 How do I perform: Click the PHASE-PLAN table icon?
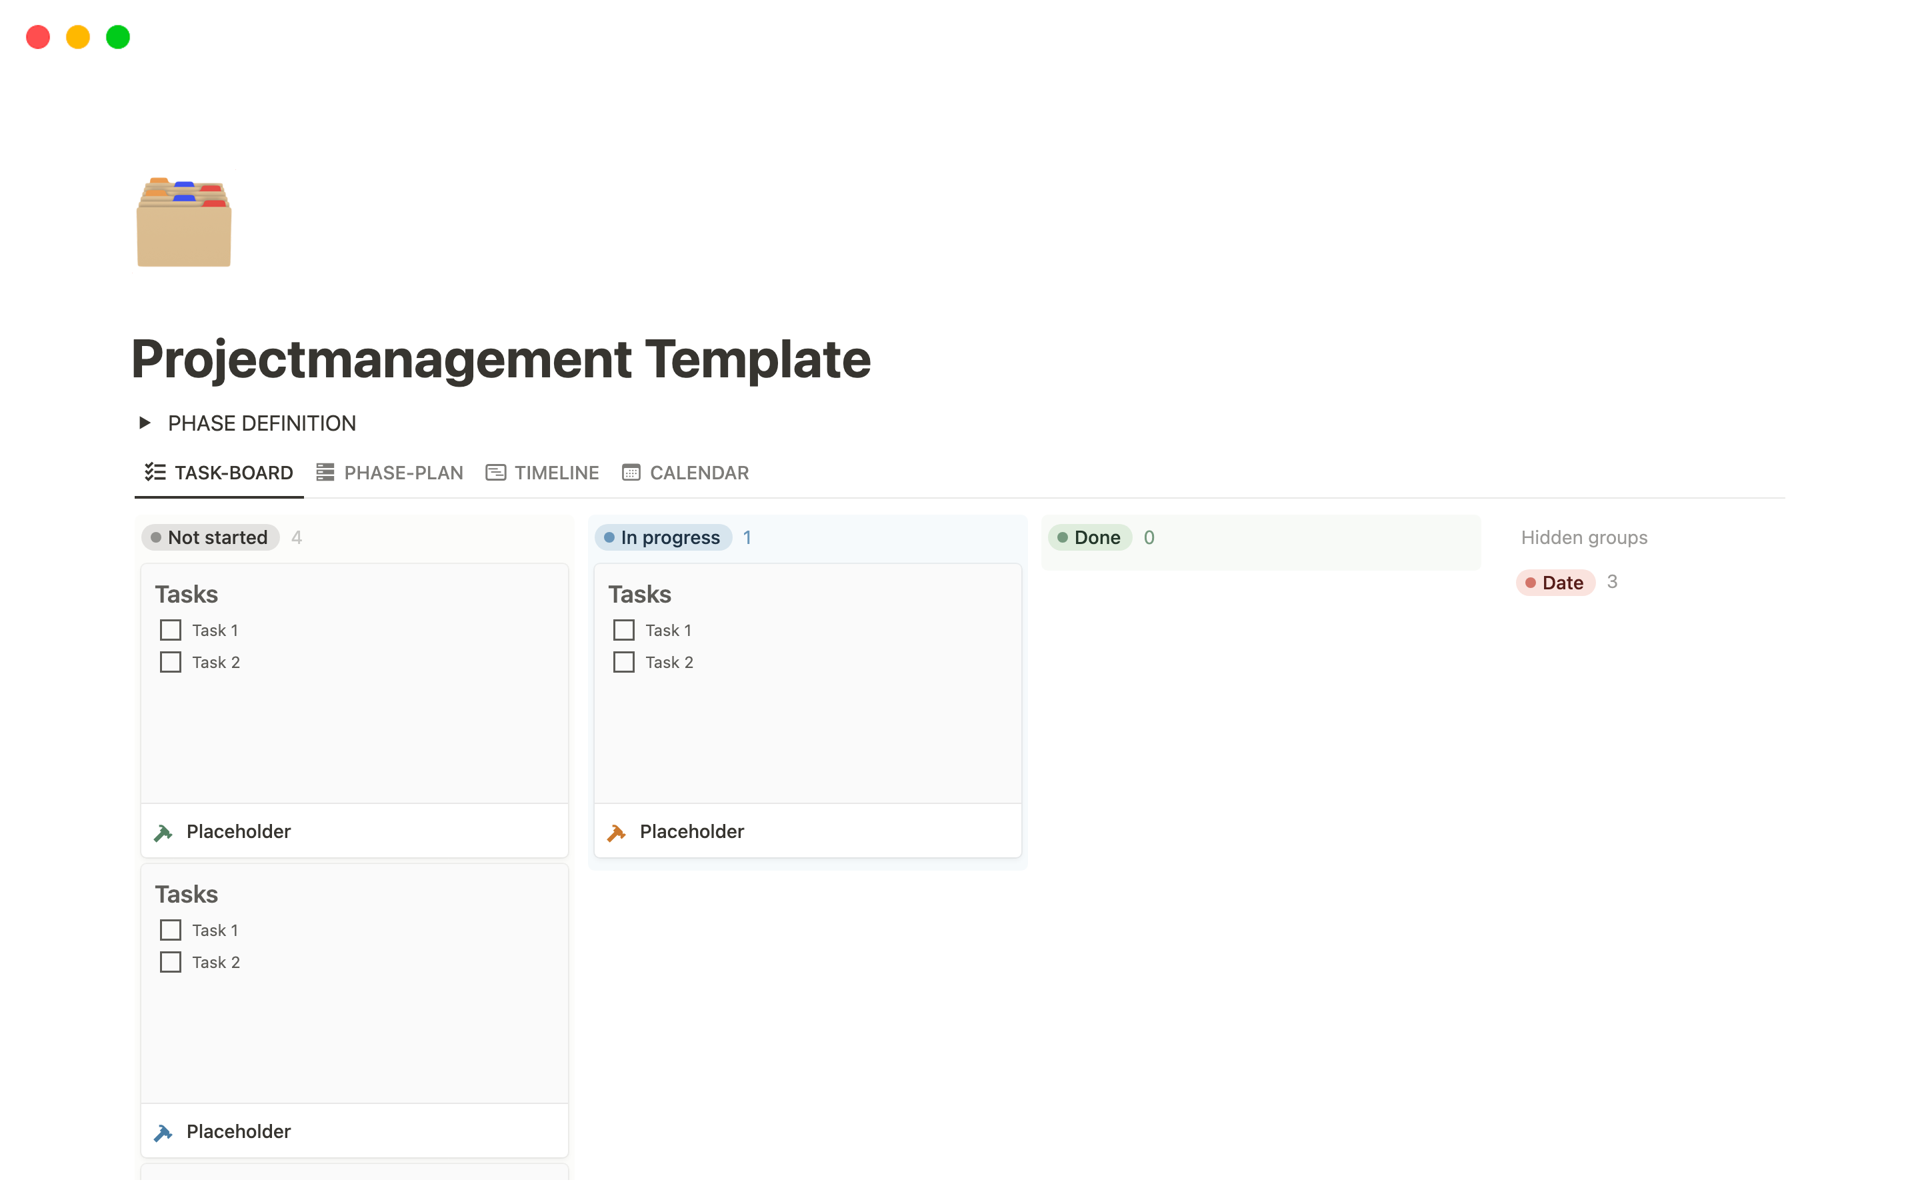click(325, 472)
